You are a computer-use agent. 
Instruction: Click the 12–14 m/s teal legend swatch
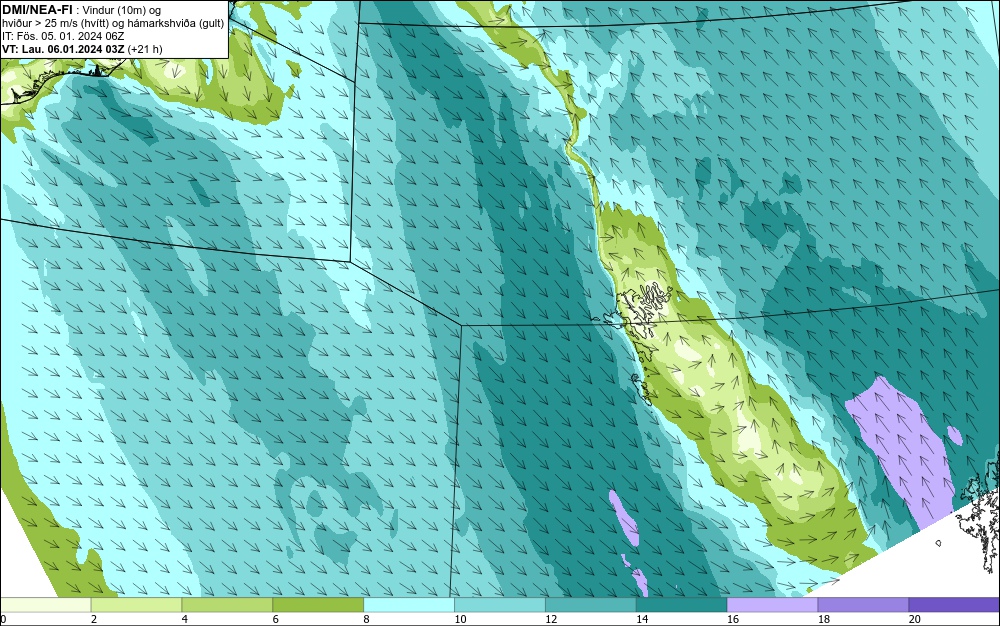point(591,604)
